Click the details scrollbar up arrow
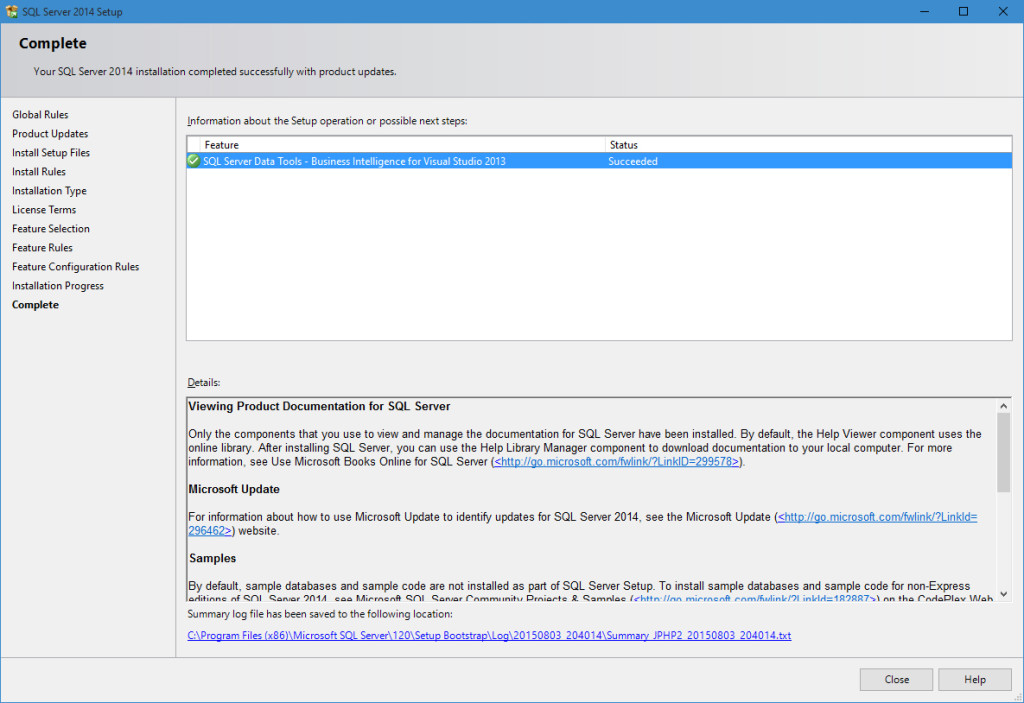1024x703 pixels. [x=1003, y=406]
